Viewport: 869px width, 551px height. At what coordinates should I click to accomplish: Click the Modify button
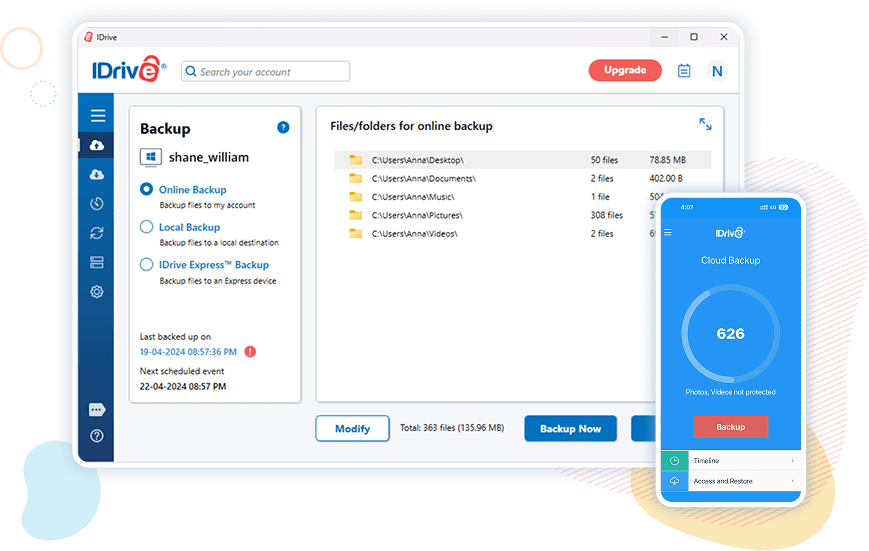(352, 428)
